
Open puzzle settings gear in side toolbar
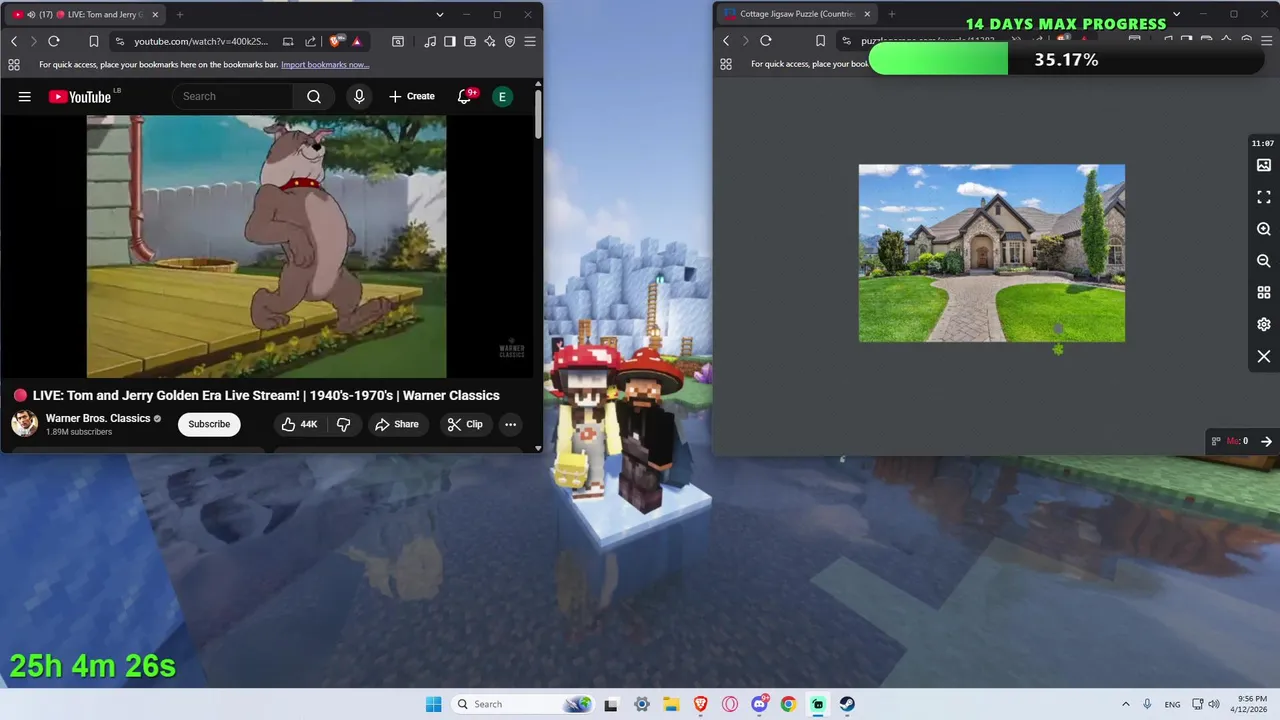pos(1264,325)
